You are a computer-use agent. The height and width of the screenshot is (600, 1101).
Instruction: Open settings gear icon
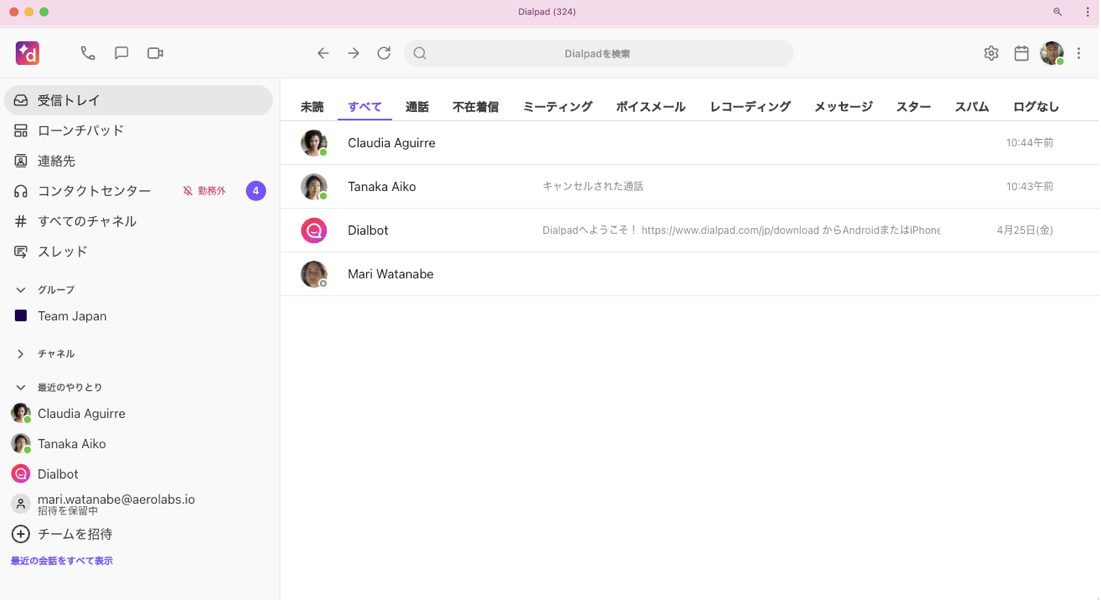(x=991, y=53)
